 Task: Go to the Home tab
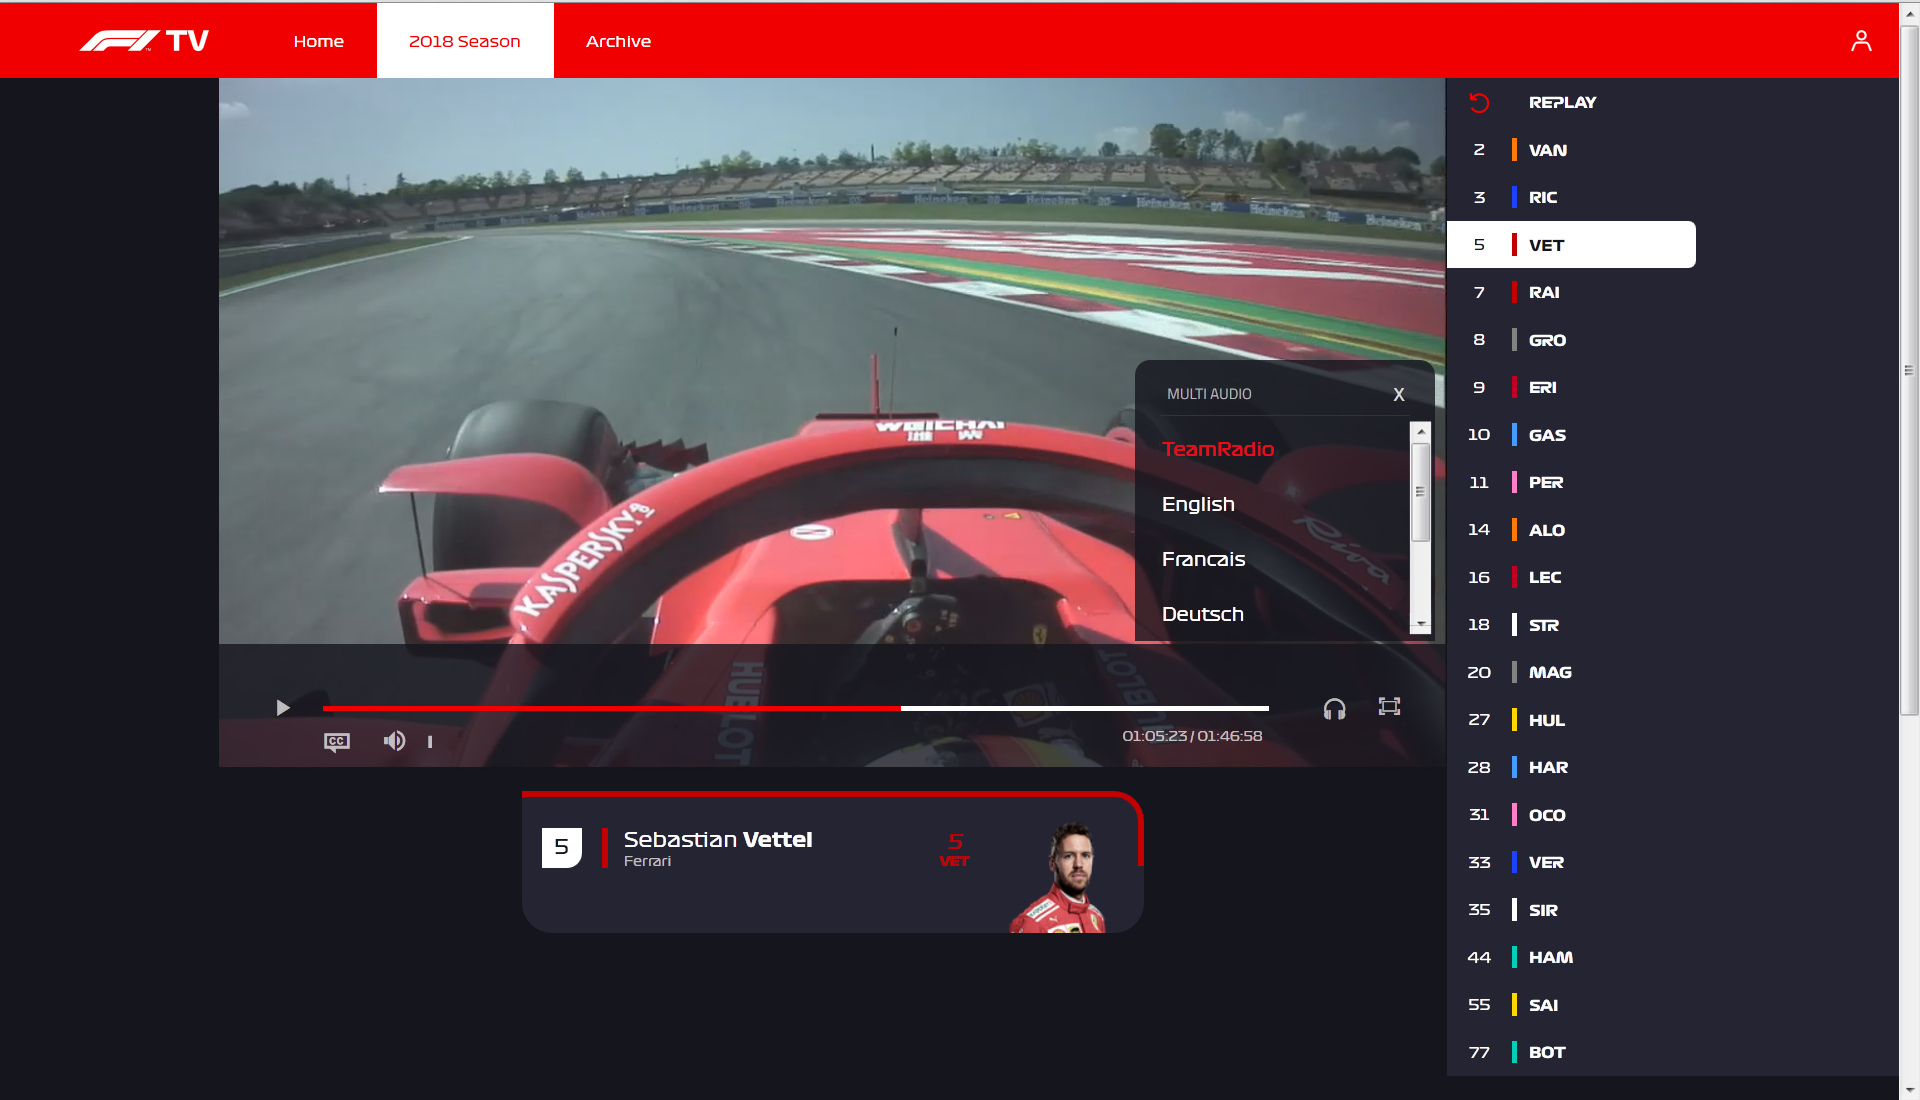pos(319,41)
